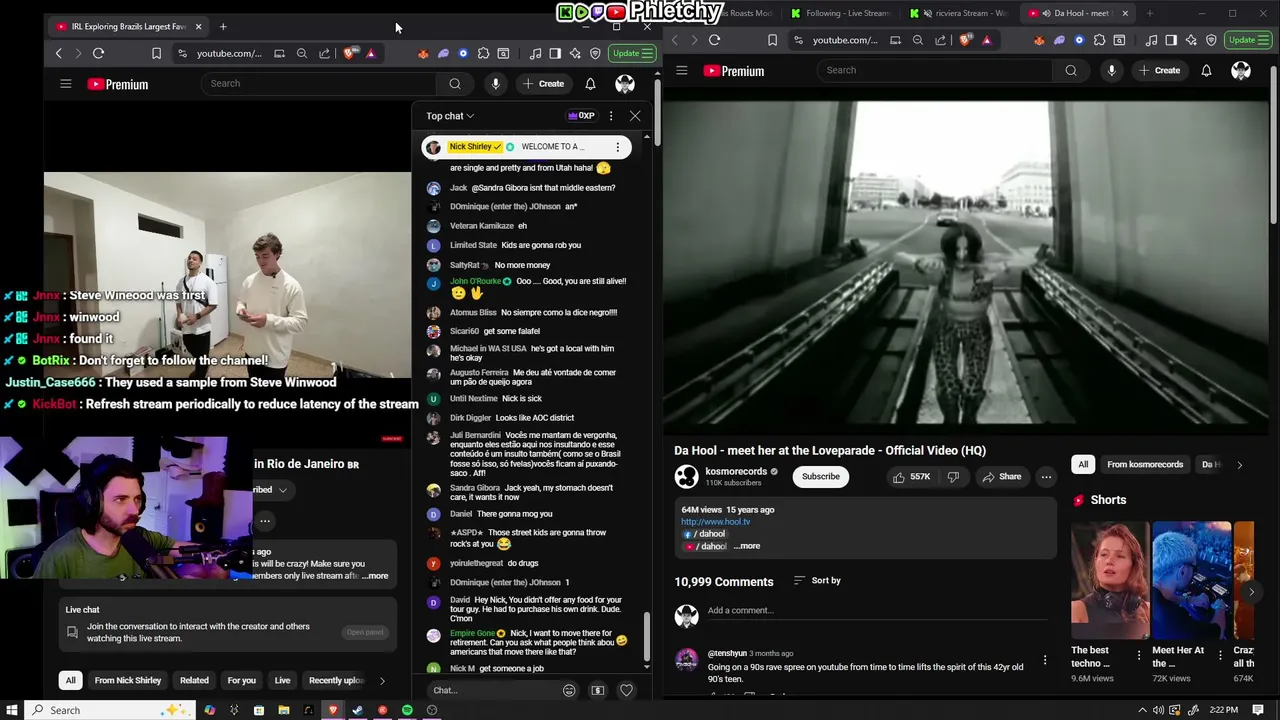1280x720 pixels.
Task: Click Windows taskbar Search box
Action: 107,710
